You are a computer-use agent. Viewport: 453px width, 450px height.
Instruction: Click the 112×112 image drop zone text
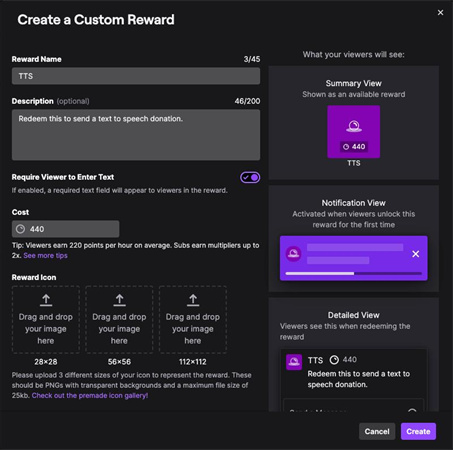[193, 329]
